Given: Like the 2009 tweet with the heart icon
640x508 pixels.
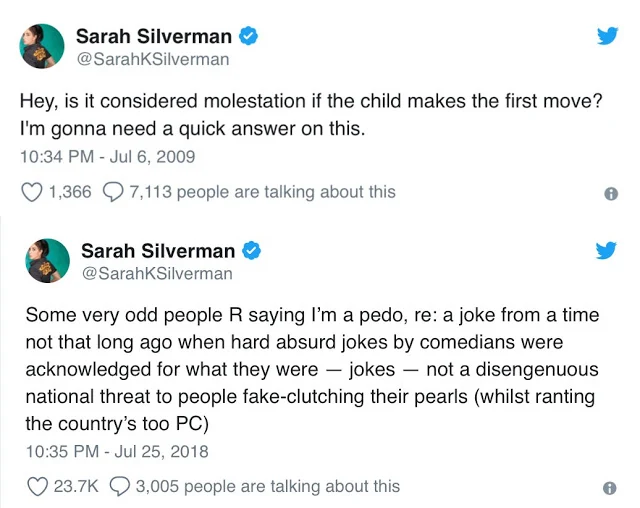Looking at the screenshot, I should tap(32, 192).
